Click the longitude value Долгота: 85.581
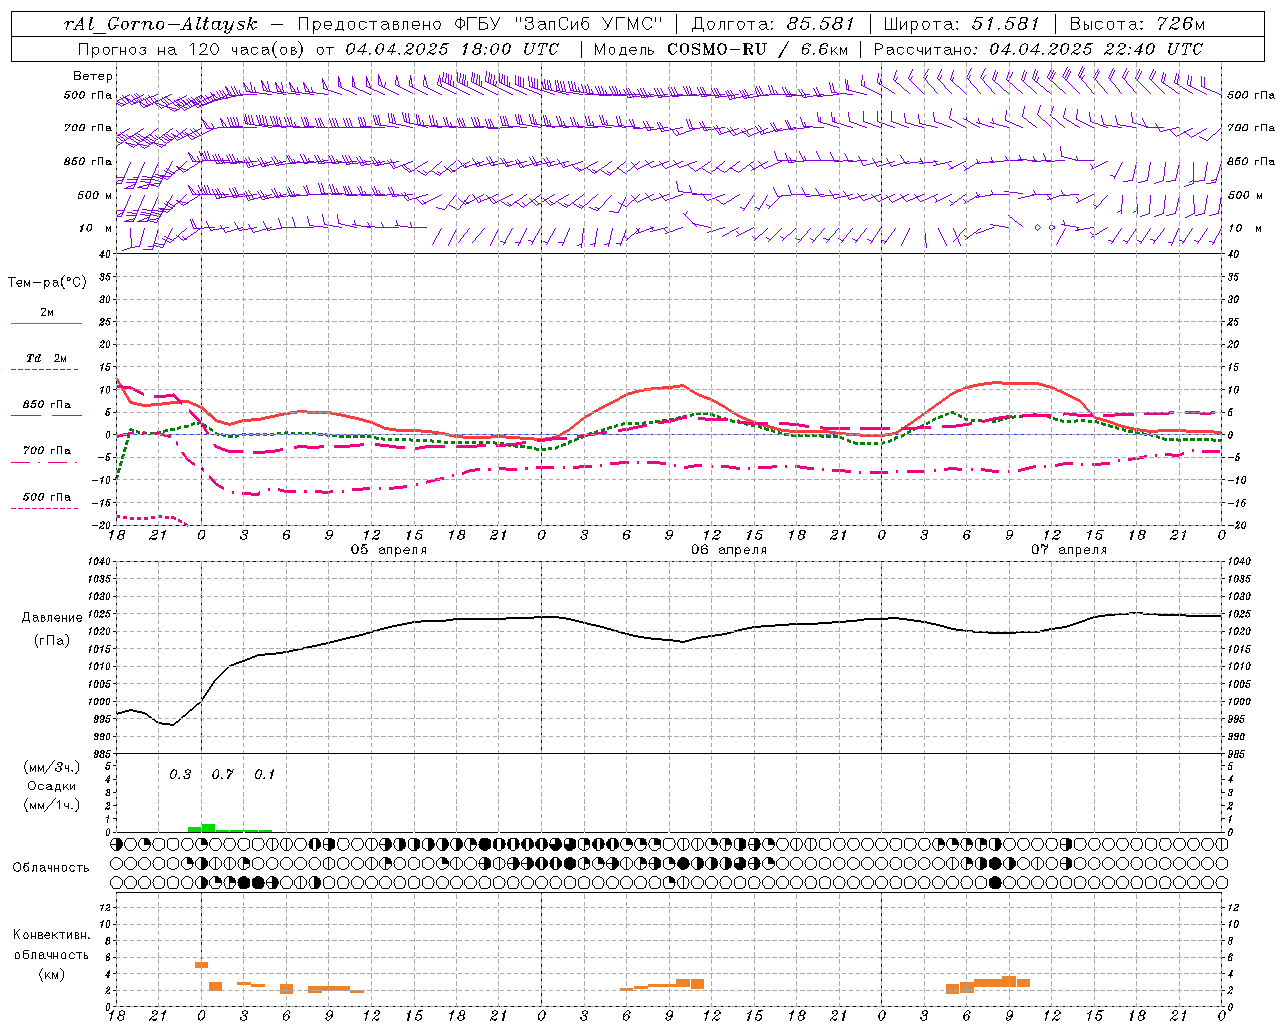Screen dimensions: 1280x1024 tap(775, 24)
